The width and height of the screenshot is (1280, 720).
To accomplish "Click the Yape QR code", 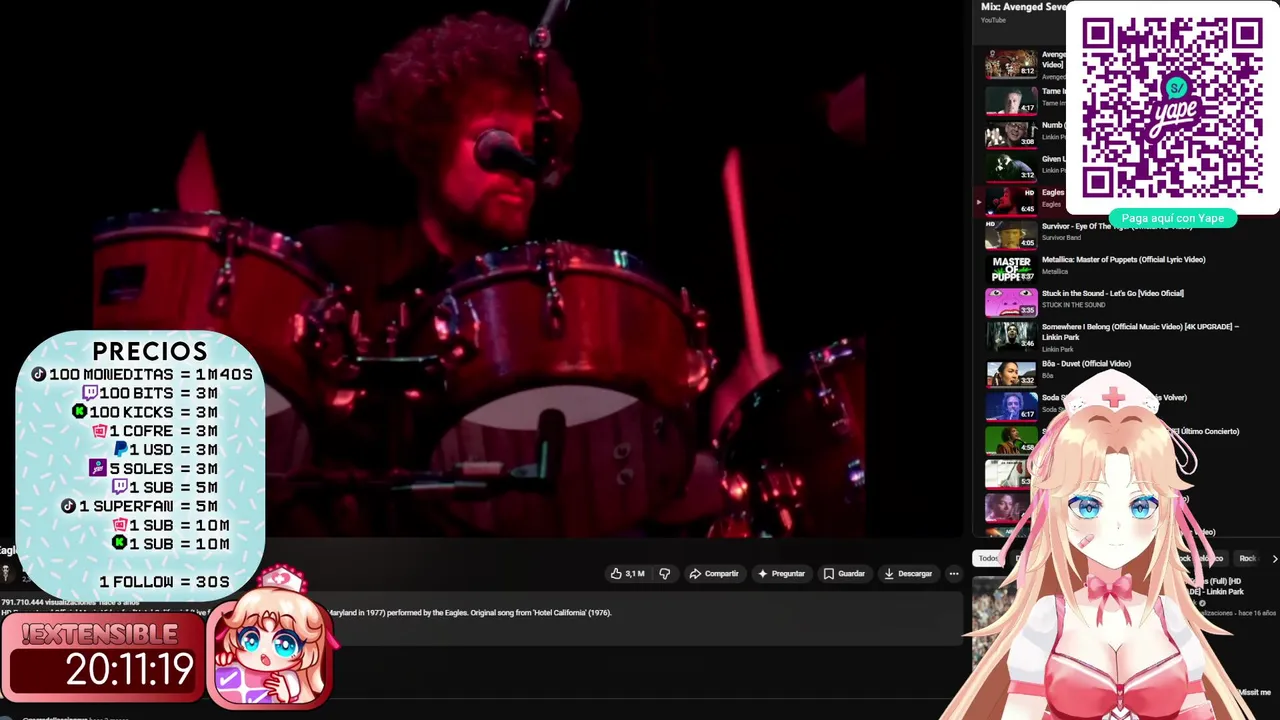I will tap(1172, 107).
